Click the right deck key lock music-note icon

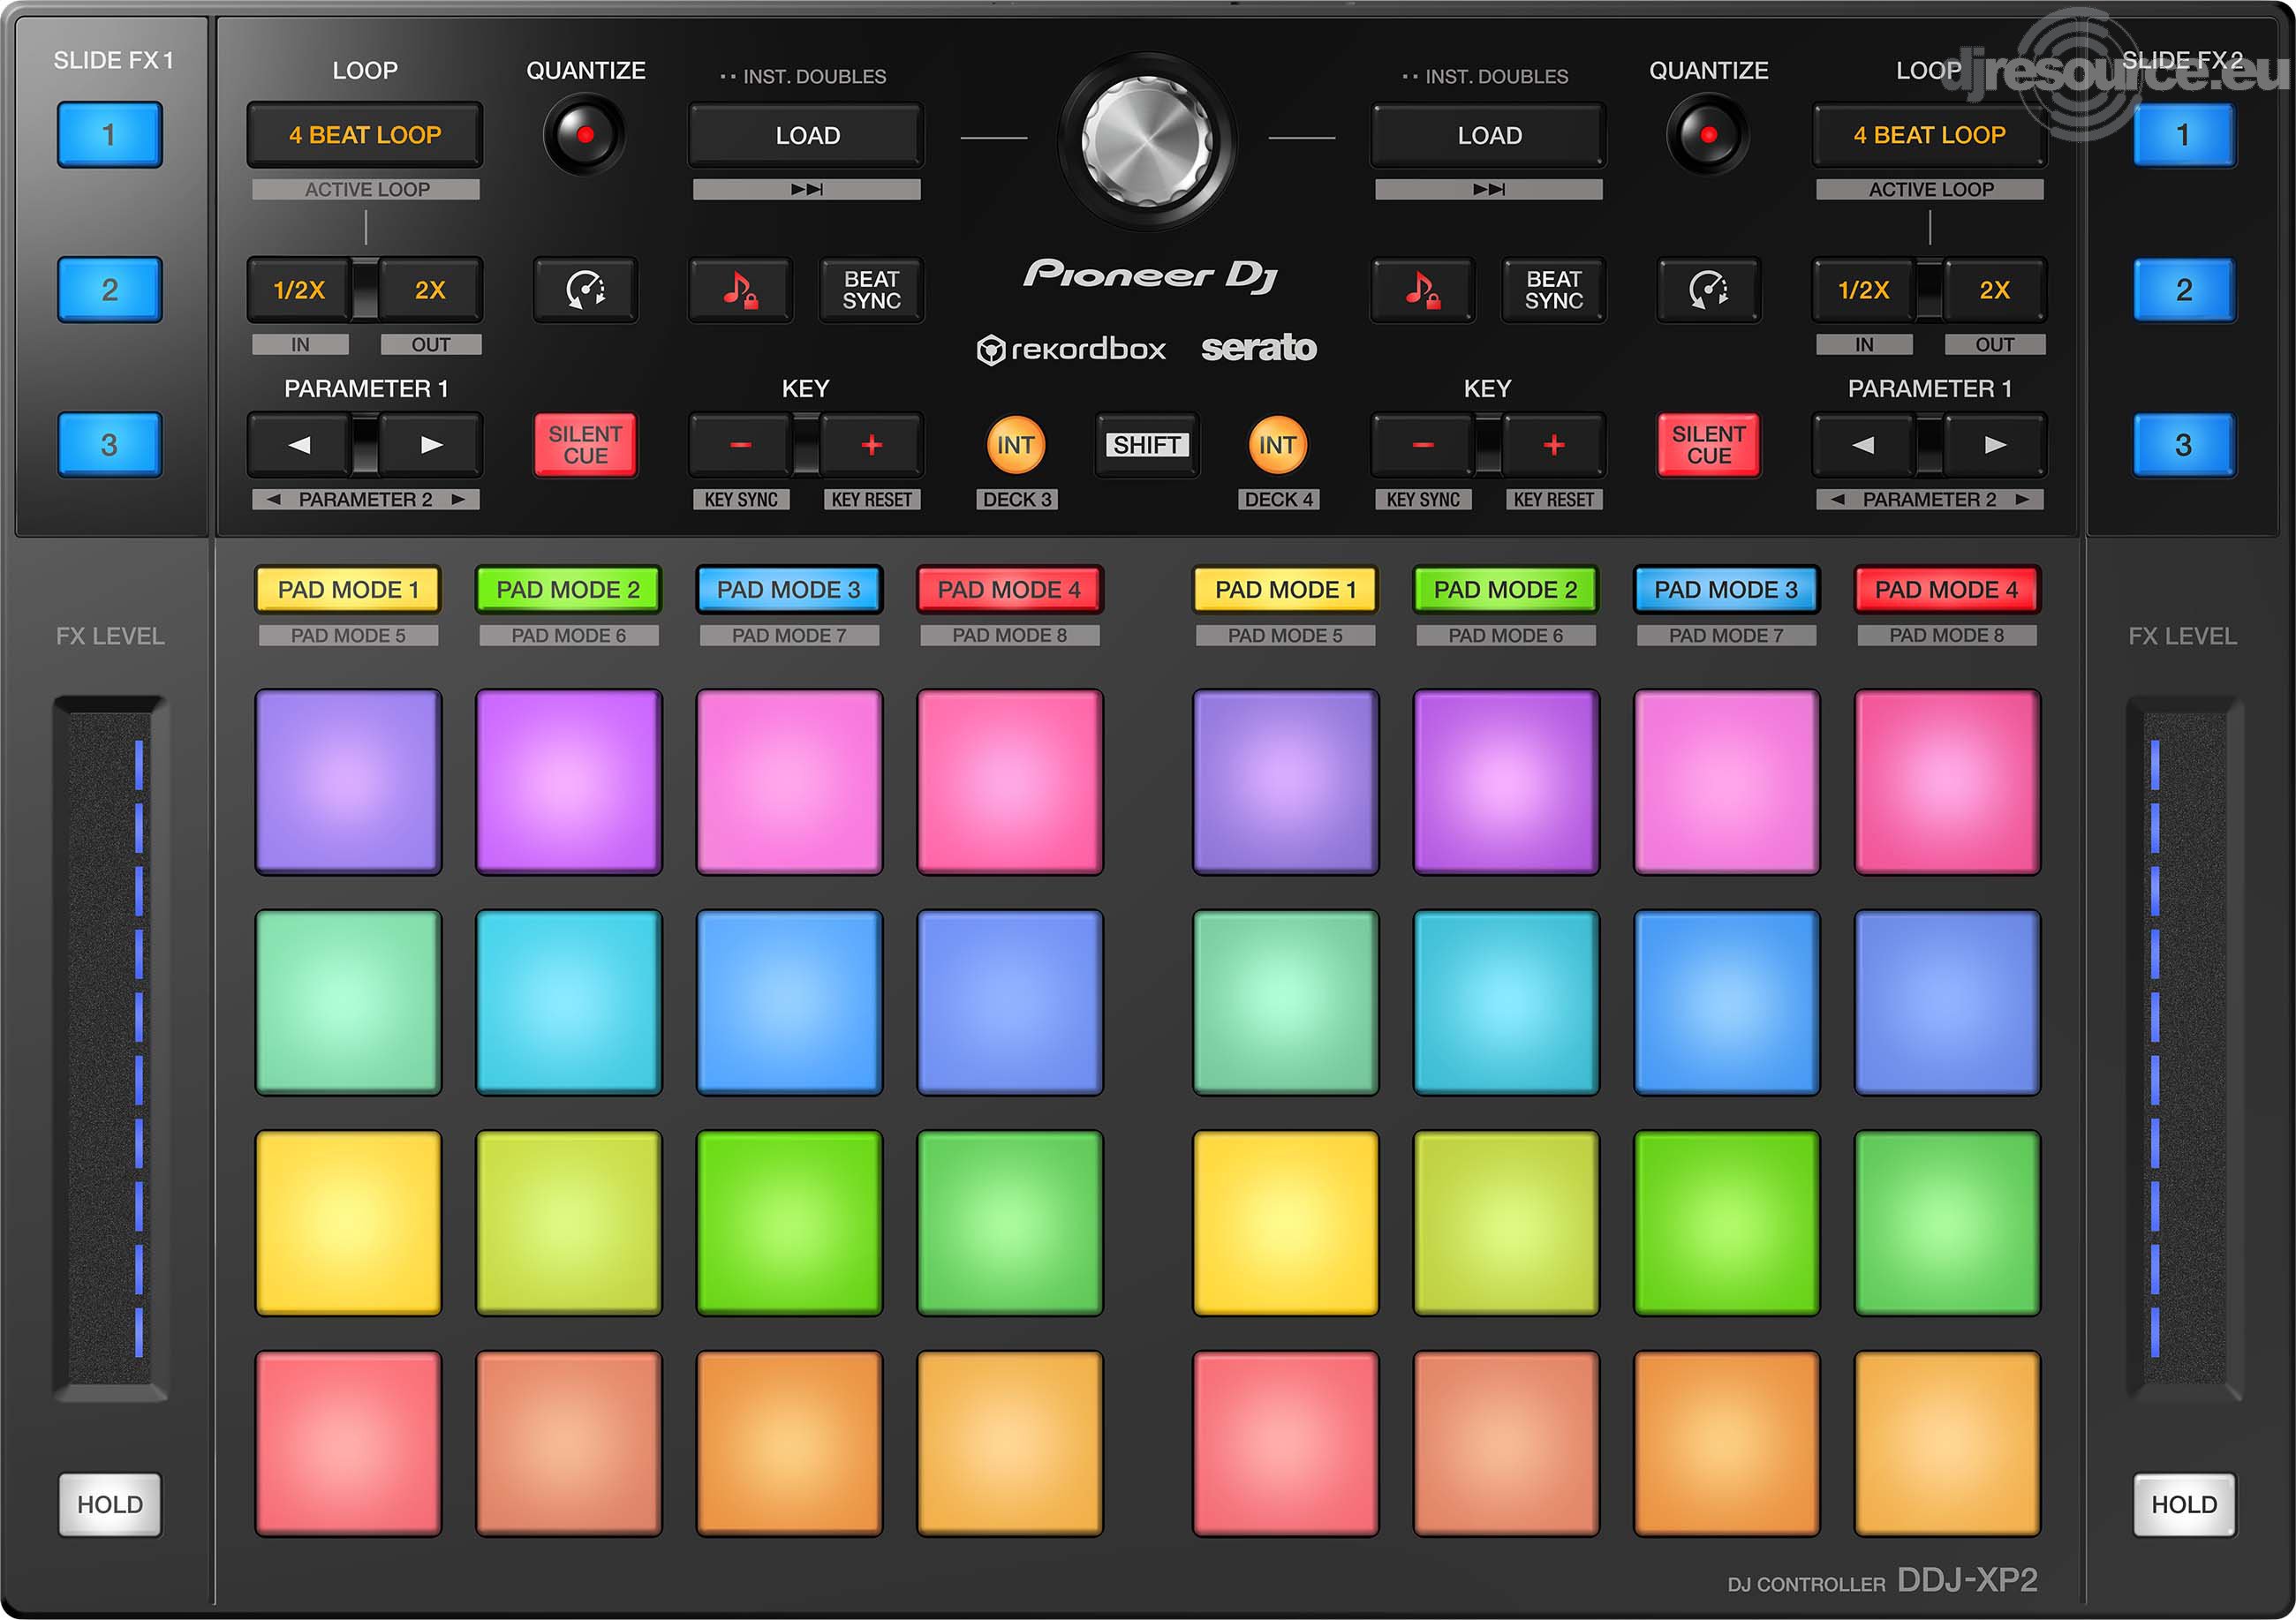pos(1422,290)
